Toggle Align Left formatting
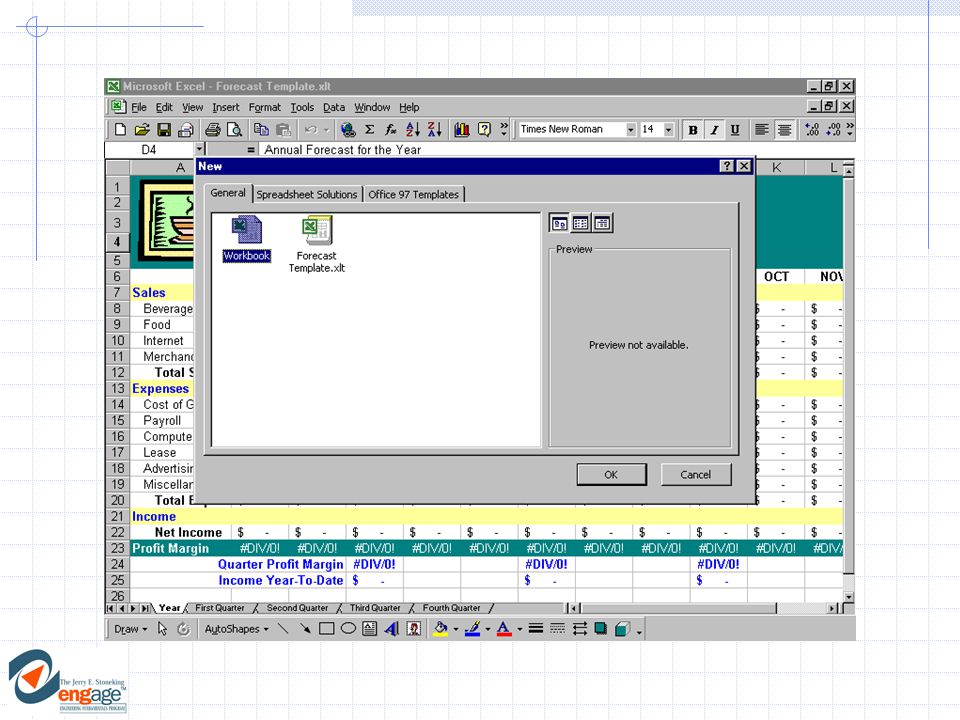This screenshot has height=720, width=960. [762, 130]
